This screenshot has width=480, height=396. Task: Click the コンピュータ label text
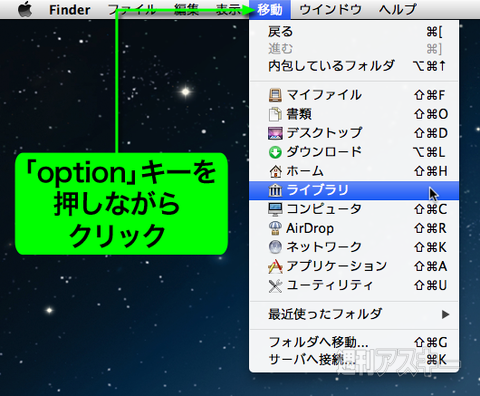pyautogui.click(x=324, y=209)
